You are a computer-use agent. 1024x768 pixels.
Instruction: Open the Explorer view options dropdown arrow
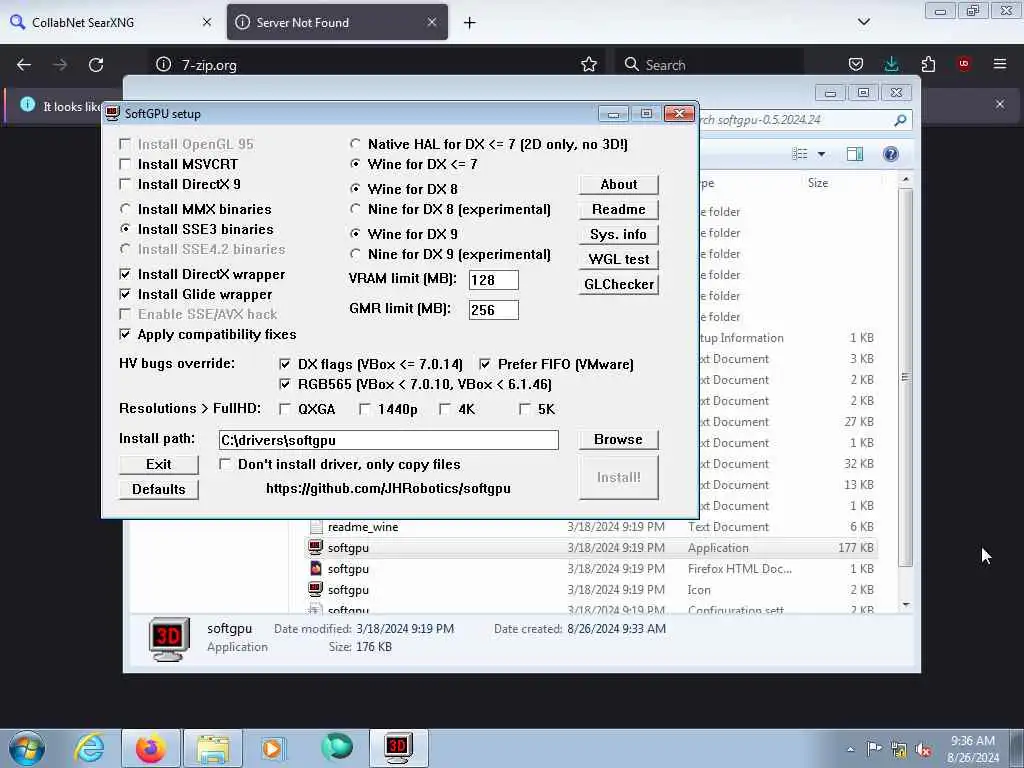point(822,154)
